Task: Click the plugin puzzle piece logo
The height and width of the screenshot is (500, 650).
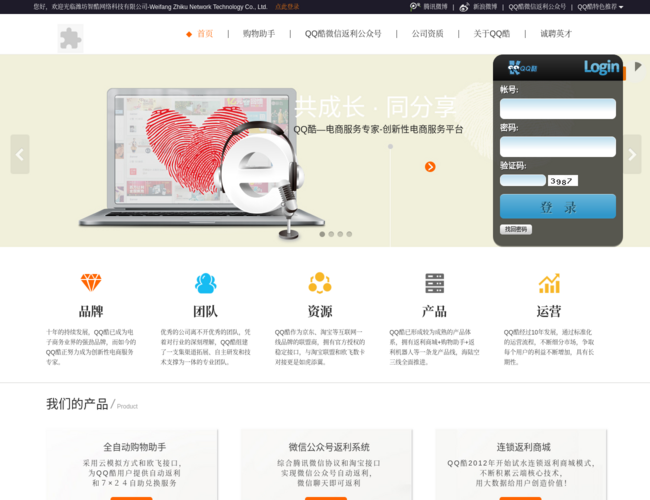Action: click(x=70, y=39)
